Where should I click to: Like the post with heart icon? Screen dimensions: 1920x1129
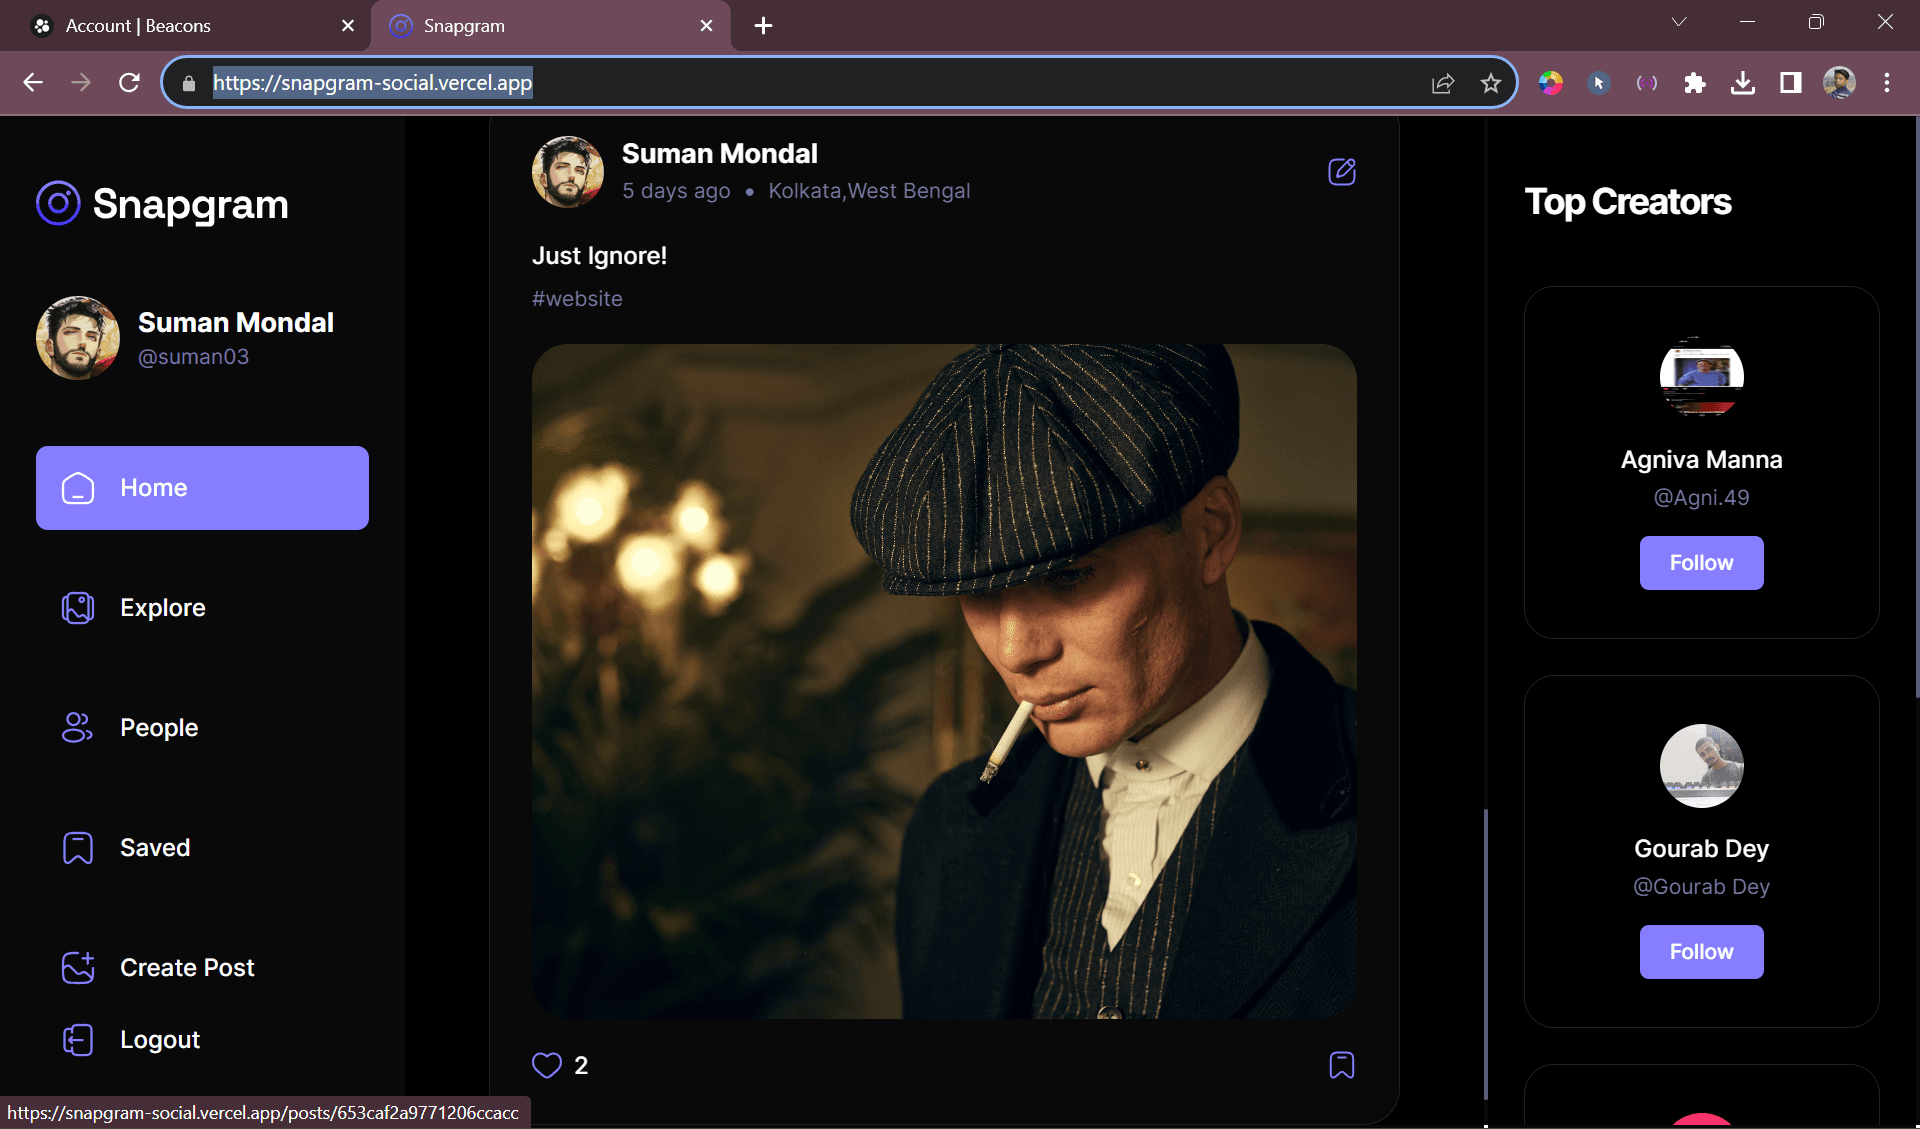tap(546, 1065)
